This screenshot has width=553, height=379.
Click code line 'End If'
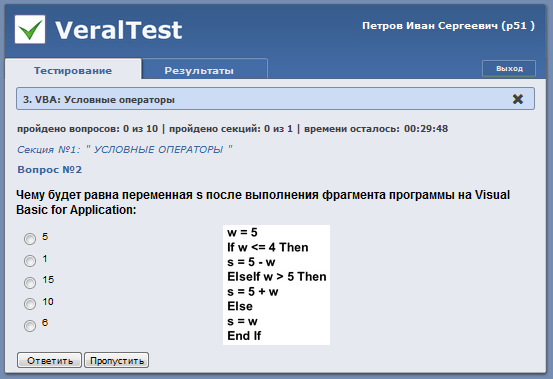[x=244, y=336]
